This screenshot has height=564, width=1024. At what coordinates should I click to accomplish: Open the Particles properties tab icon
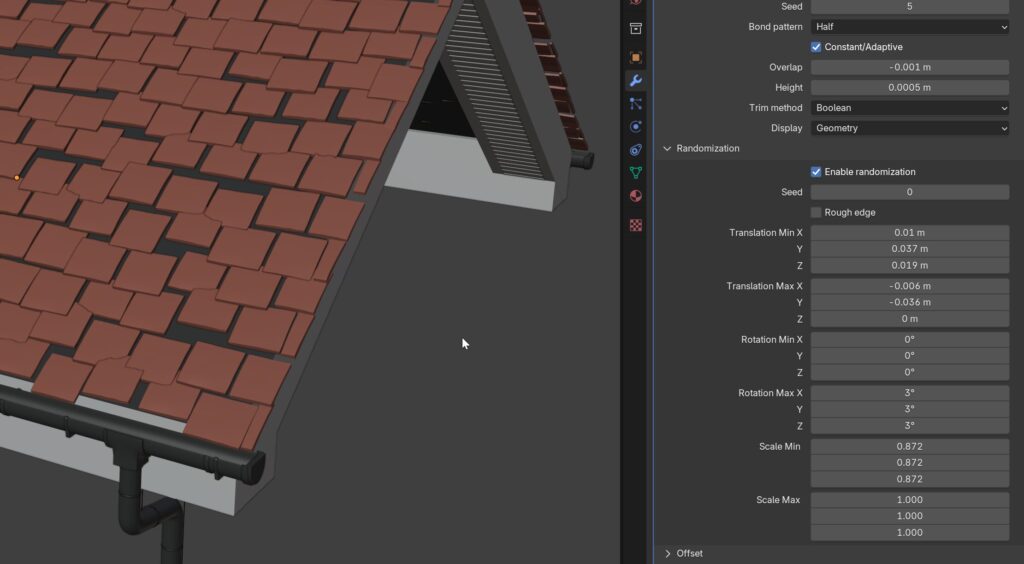point(635,104)
